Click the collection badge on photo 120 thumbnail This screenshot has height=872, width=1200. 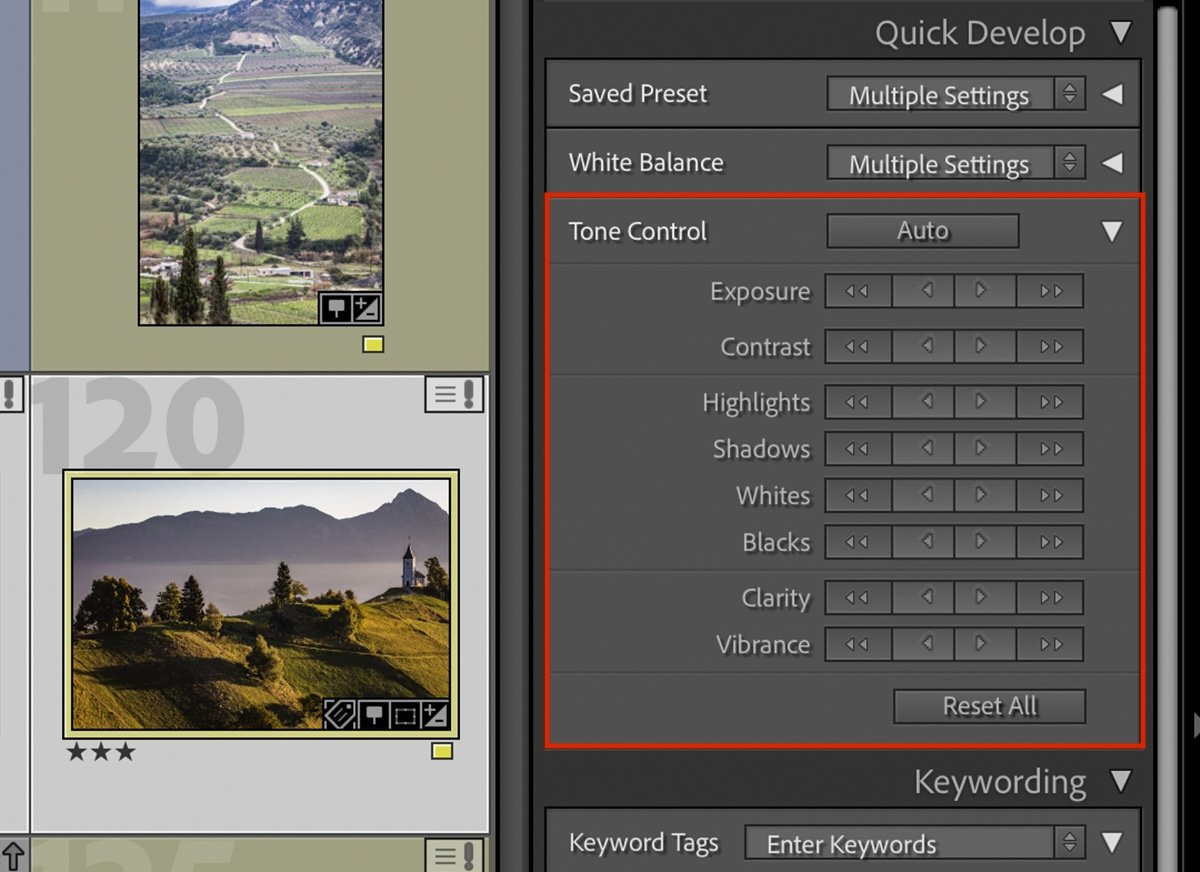click(374, 713)
